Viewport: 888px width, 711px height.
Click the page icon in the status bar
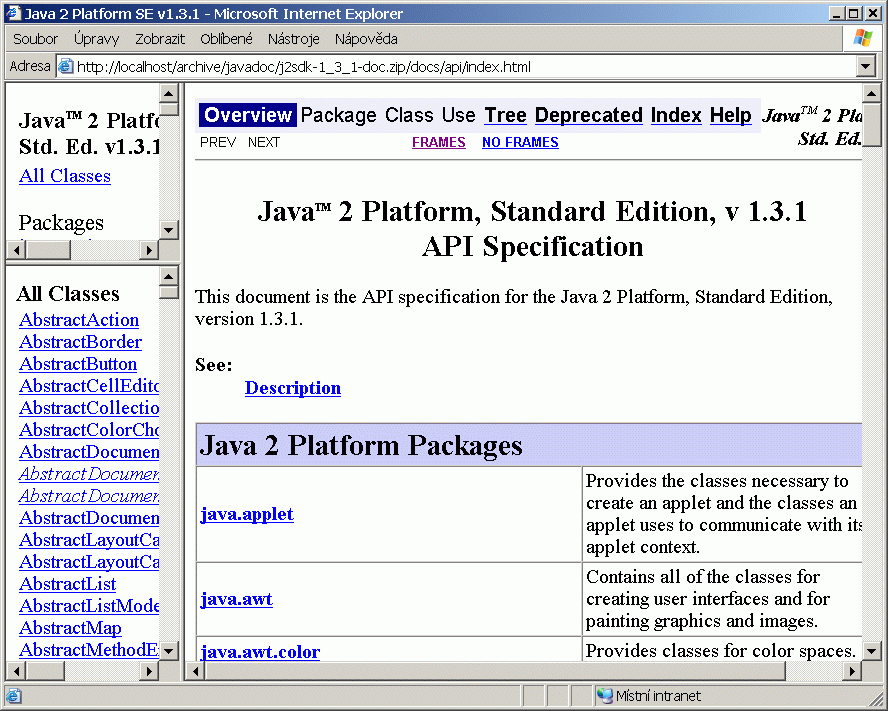point(14,696)
